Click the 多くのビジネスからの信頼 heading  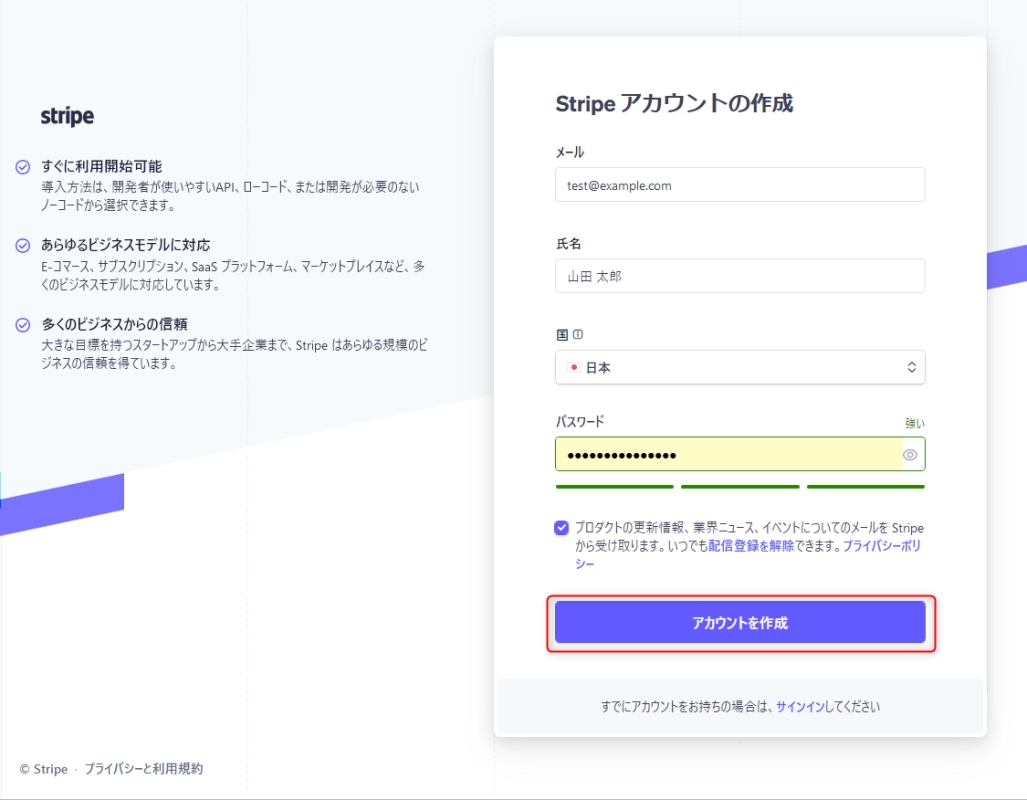115,324
